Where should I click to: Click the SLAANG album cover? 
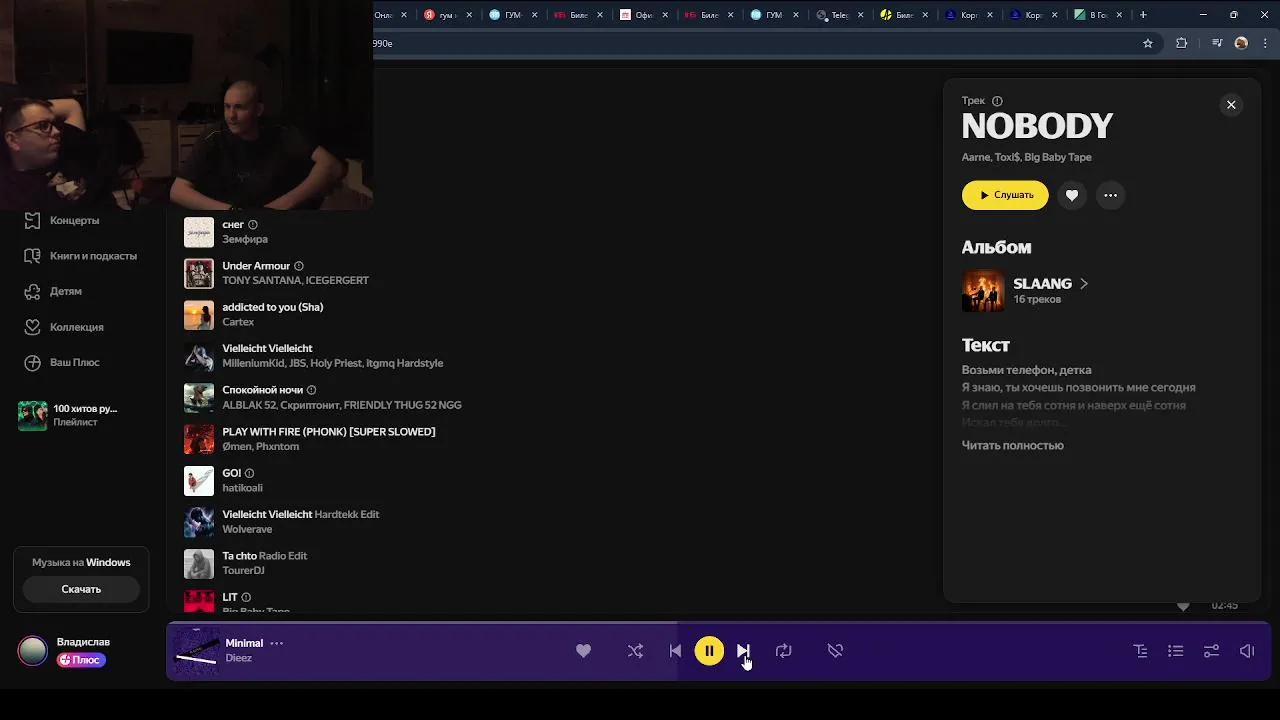(983, 291)
